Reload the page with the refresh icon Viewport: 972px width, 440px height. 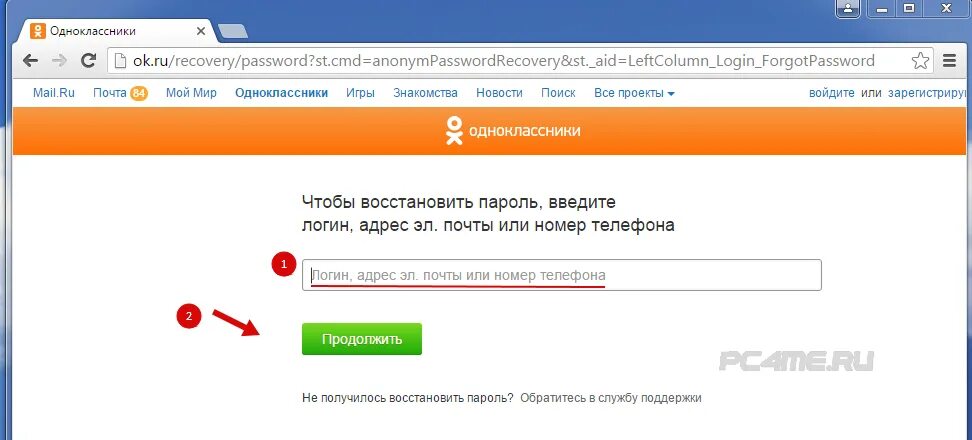click(89, 61)
